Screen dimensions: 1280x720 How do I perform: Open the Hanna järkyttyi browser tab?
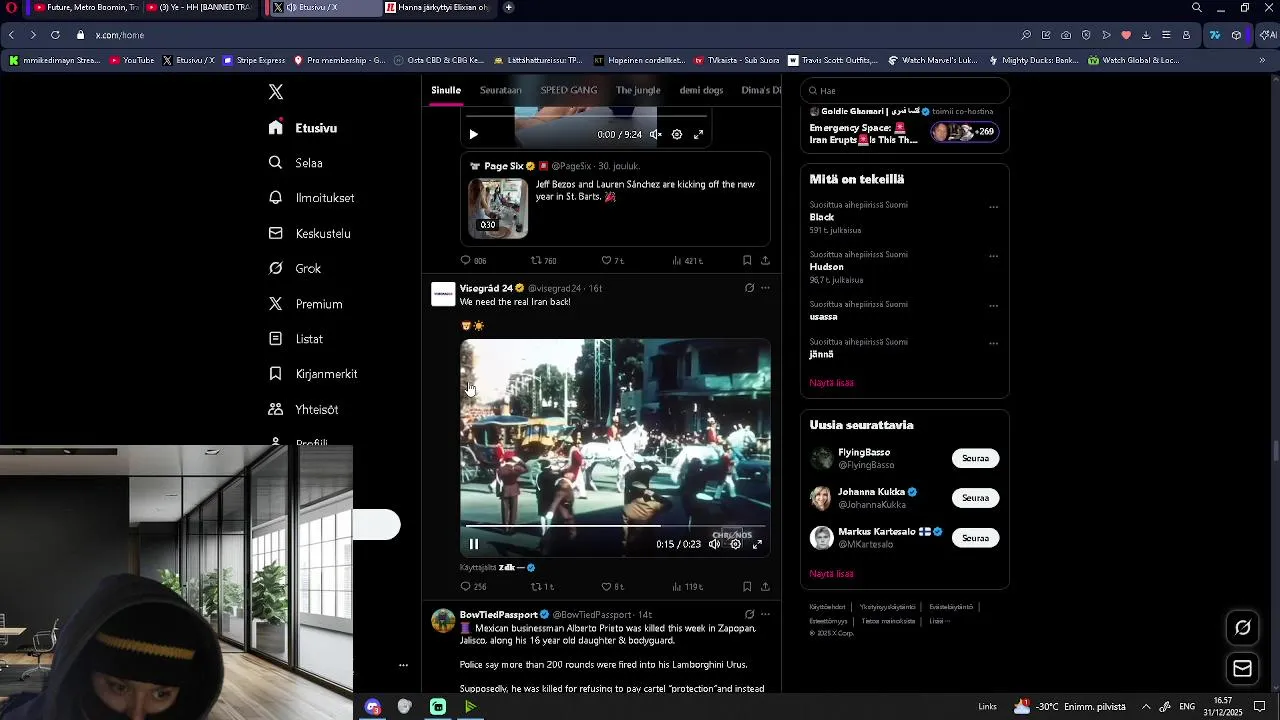point(438,7)
